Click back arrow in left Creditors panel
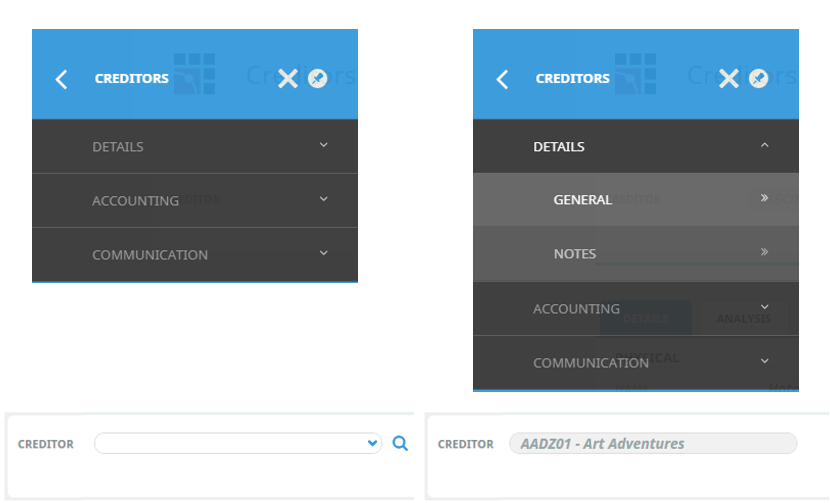Viewport: 830px width, 503px height. (x=62, y=79)
